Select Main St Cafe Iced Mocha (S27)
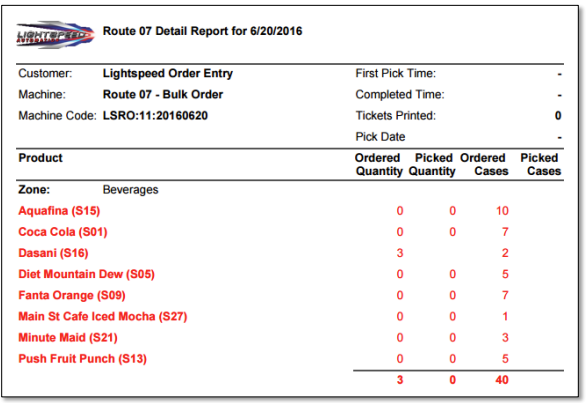This screenshot has width=586, height=403. (103, 317)
